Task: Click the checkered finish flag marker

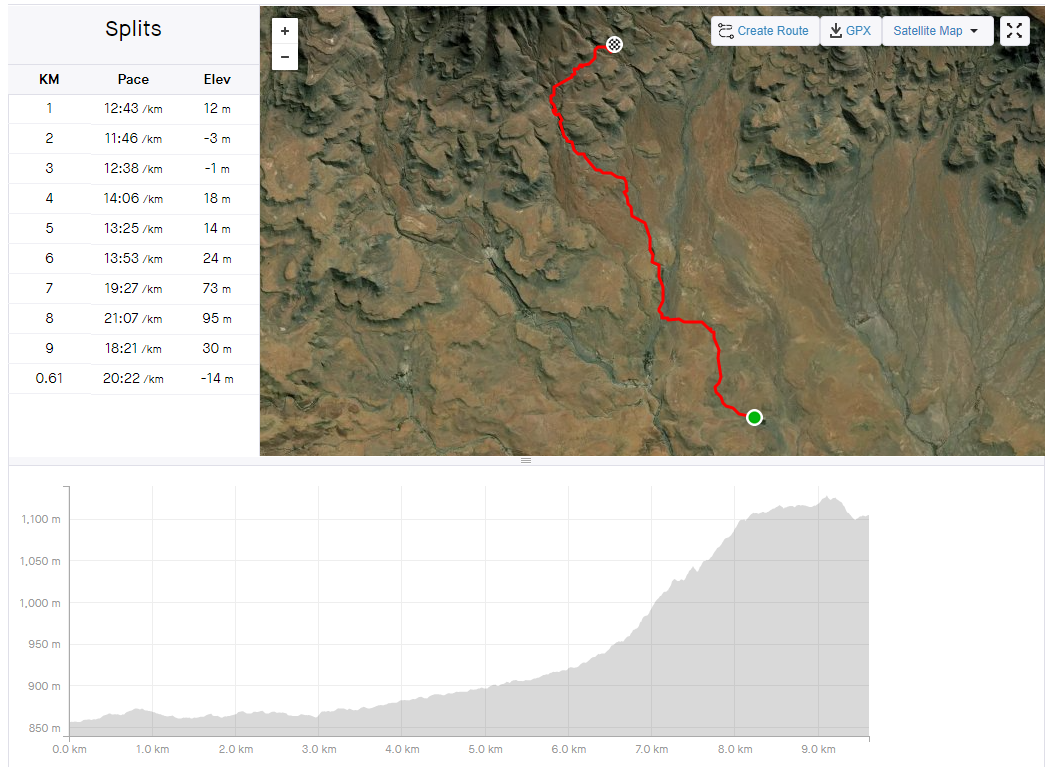Action: click(x=614, y=44)
